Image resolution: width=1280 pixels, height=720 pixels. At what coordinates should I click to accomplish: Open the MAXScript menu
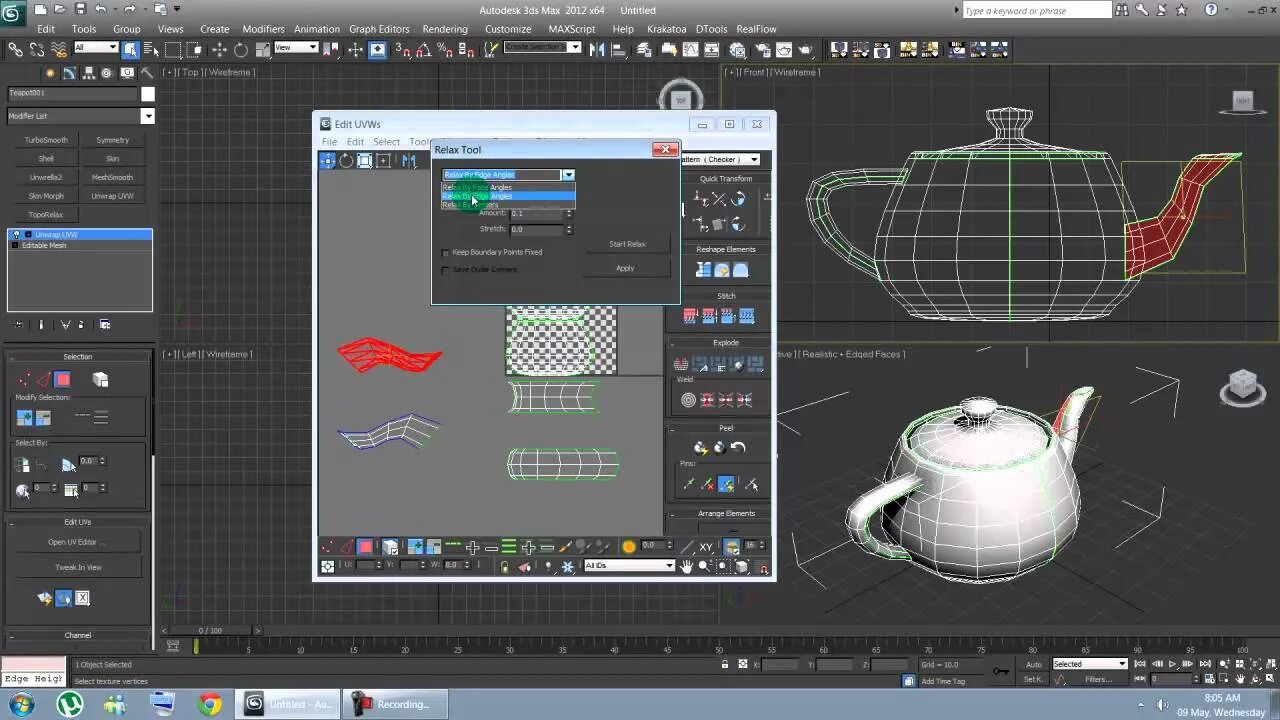coord(572,29)
